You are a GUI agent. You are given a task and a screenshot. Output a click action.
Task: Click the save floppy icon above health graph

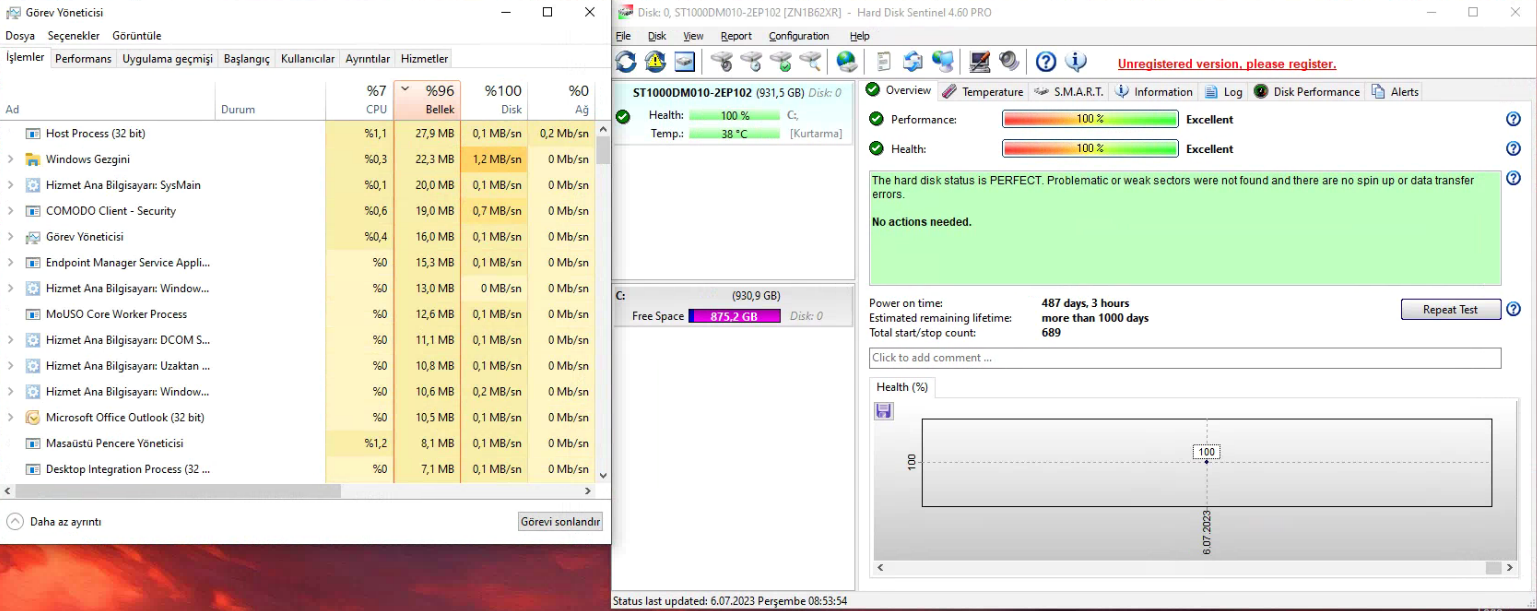click(883, 411)
